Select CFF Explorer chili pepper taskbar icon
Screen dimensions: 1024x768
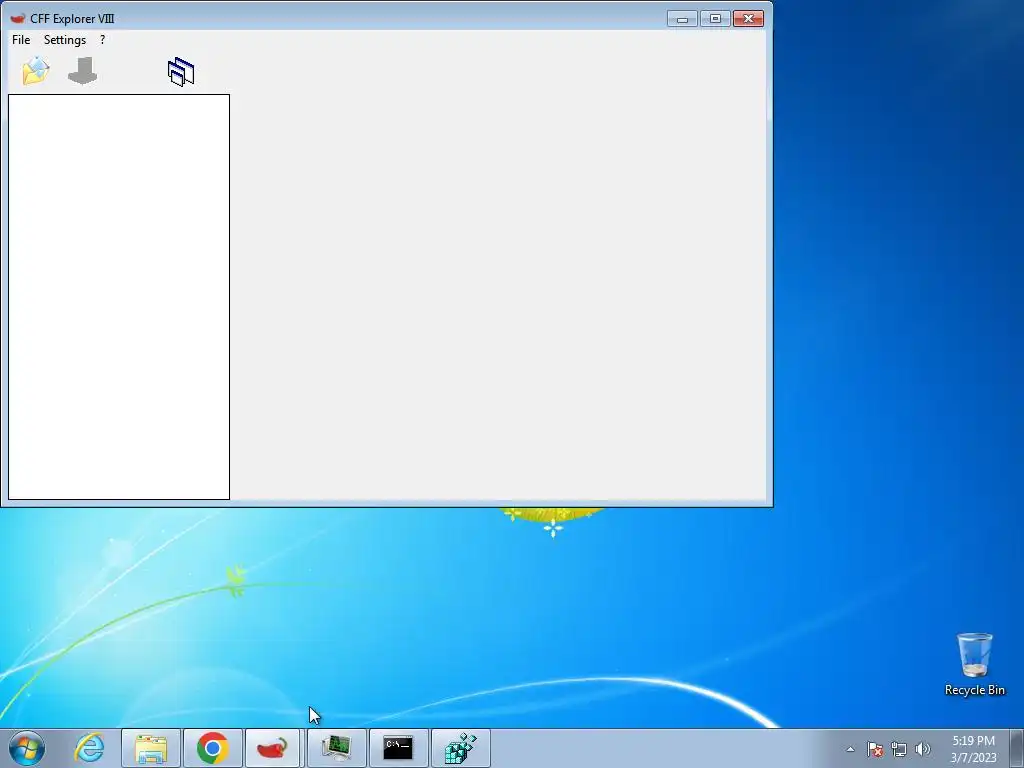(x=273, y=748)
